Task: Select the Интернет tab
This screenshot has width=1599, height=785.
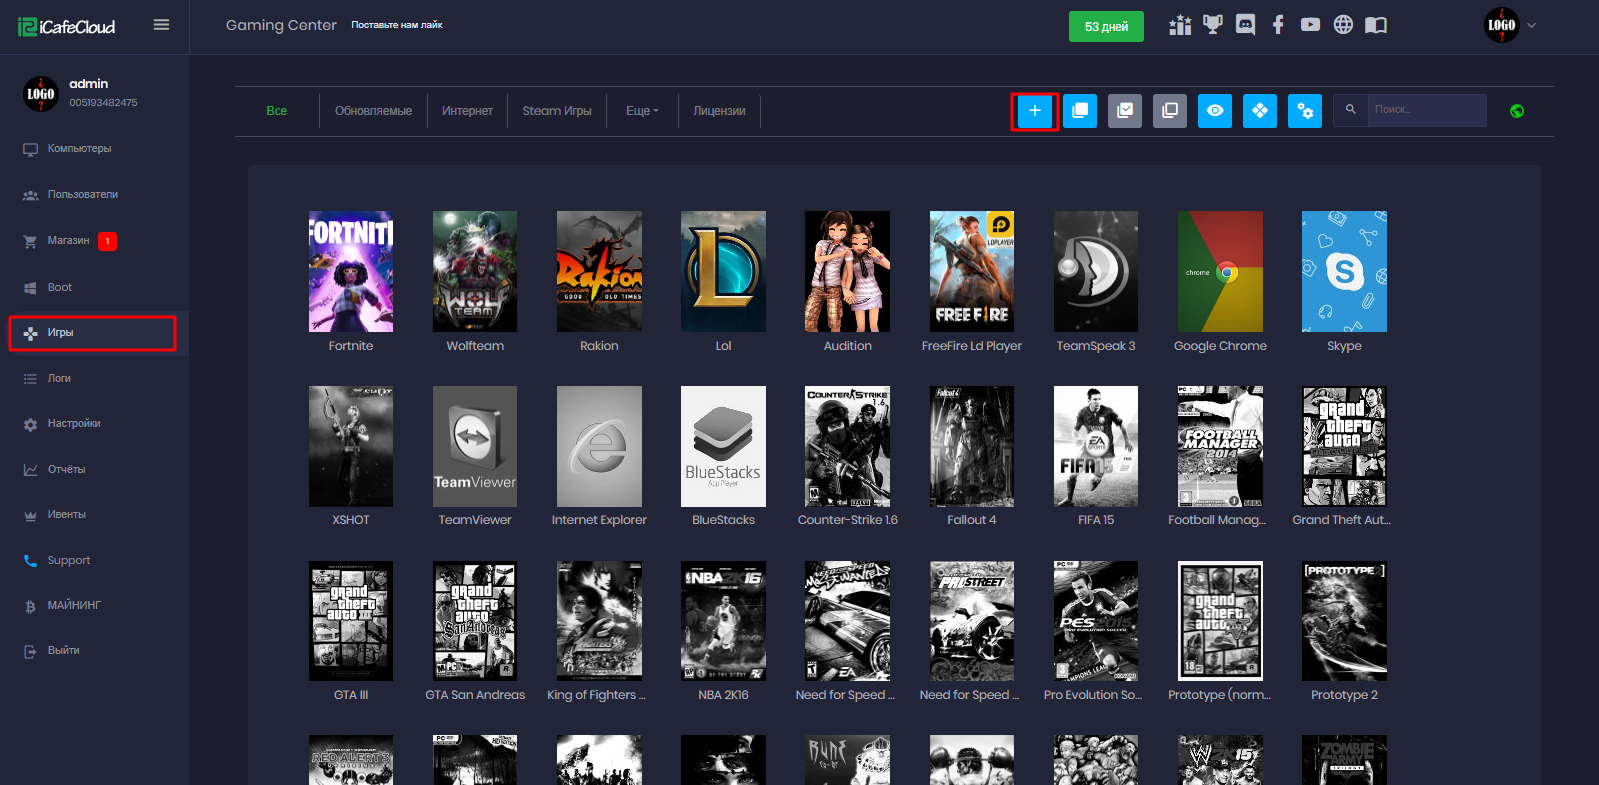Action: pos(467,111)
